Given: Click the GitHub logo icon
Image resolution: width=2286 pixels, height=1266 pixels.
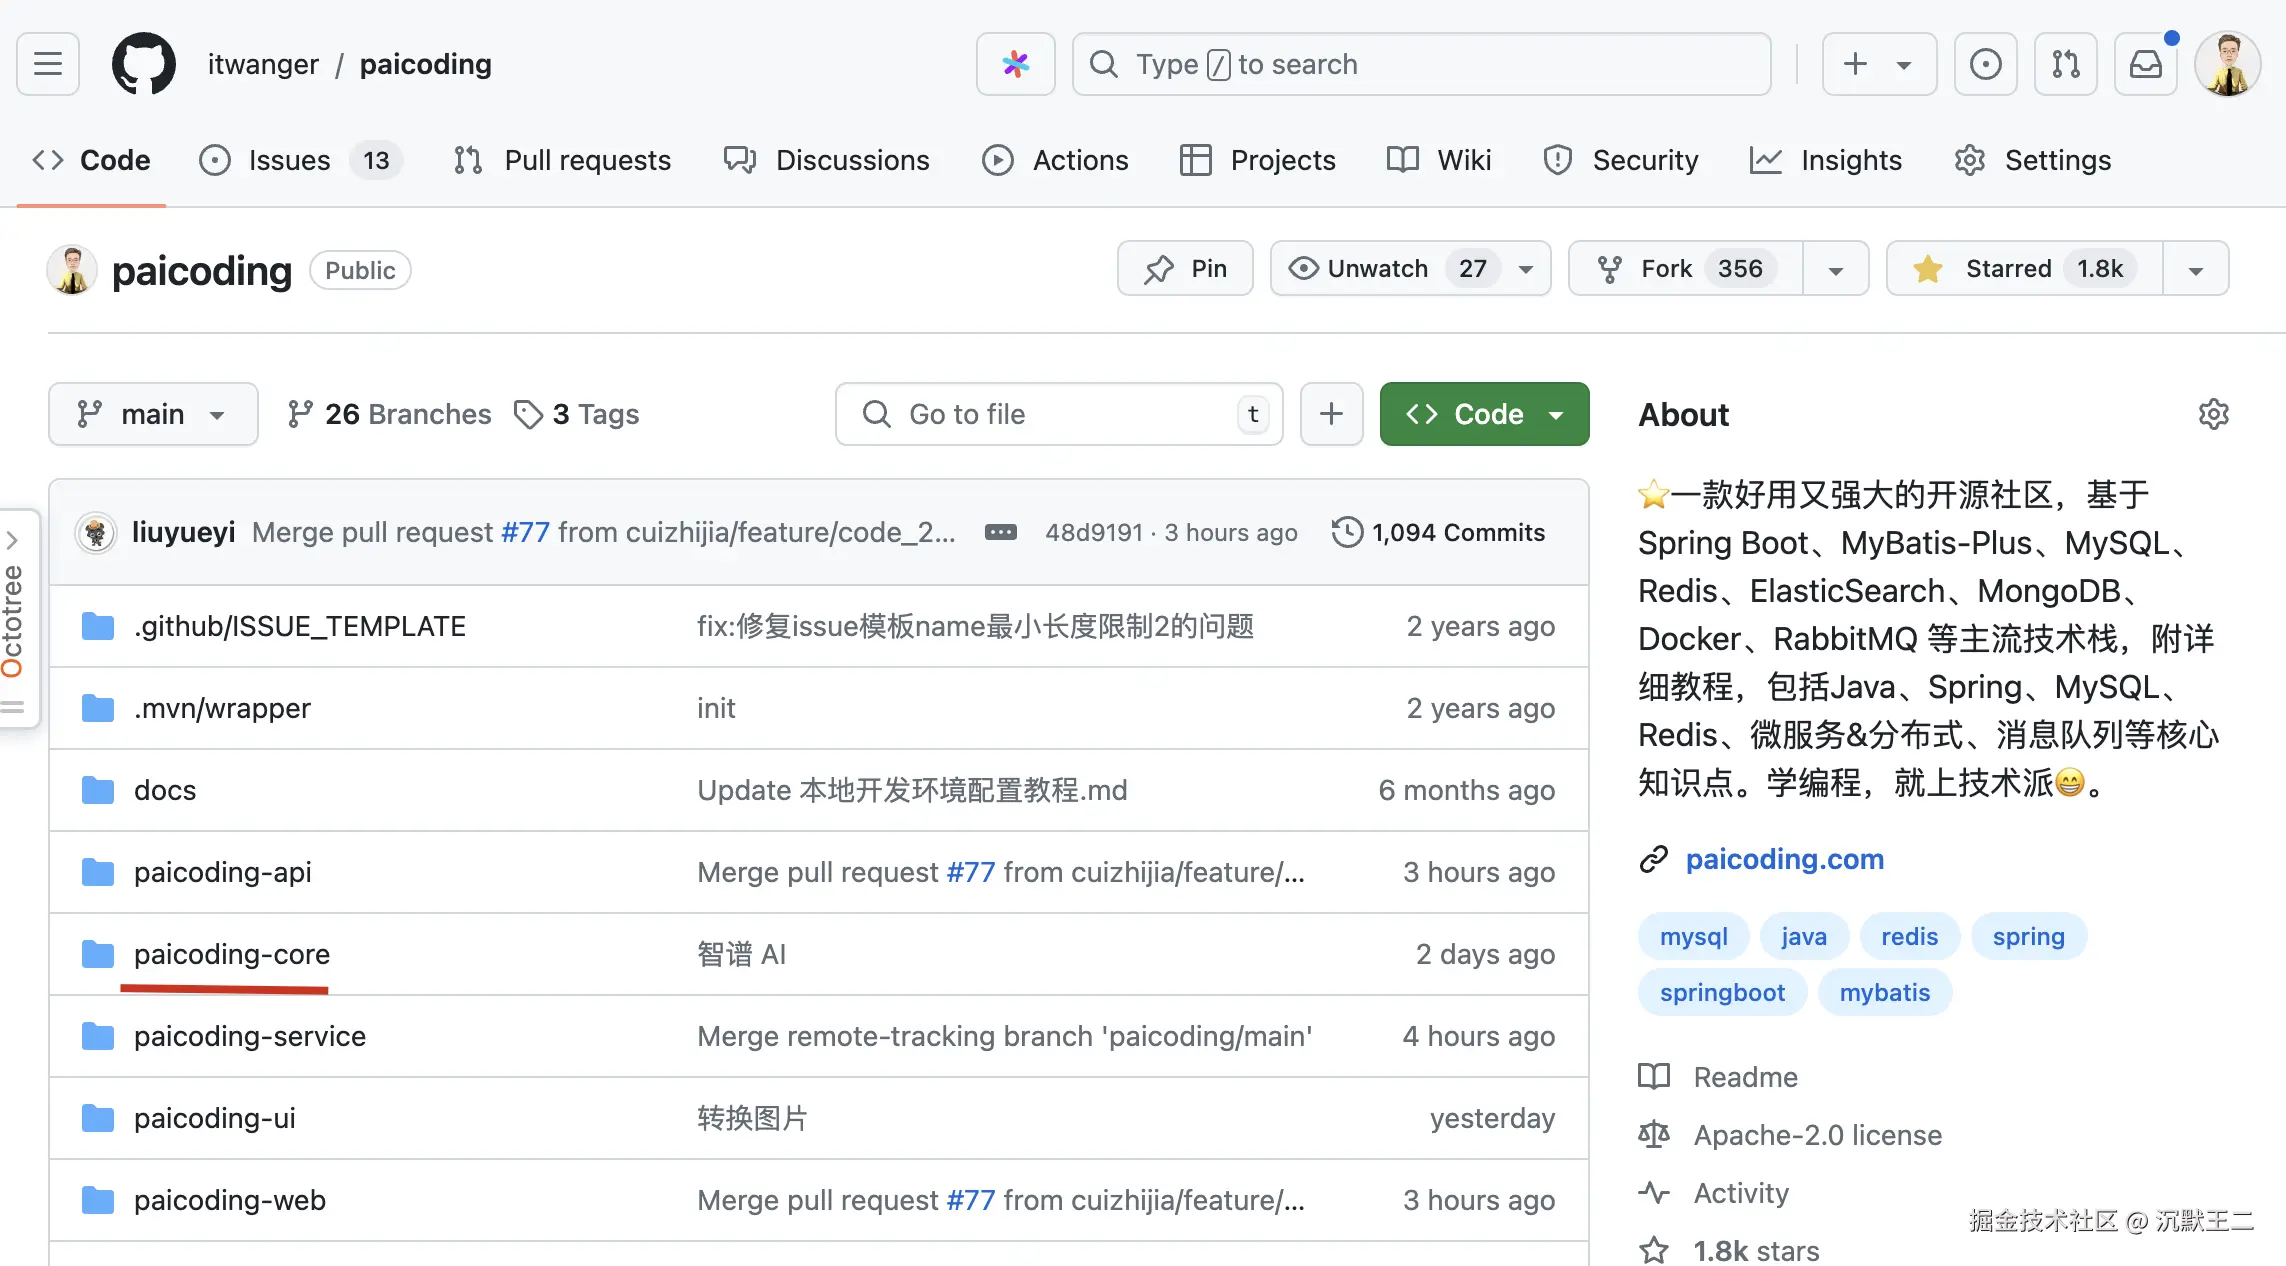Looking at the screenshot, I should (144, 64).
